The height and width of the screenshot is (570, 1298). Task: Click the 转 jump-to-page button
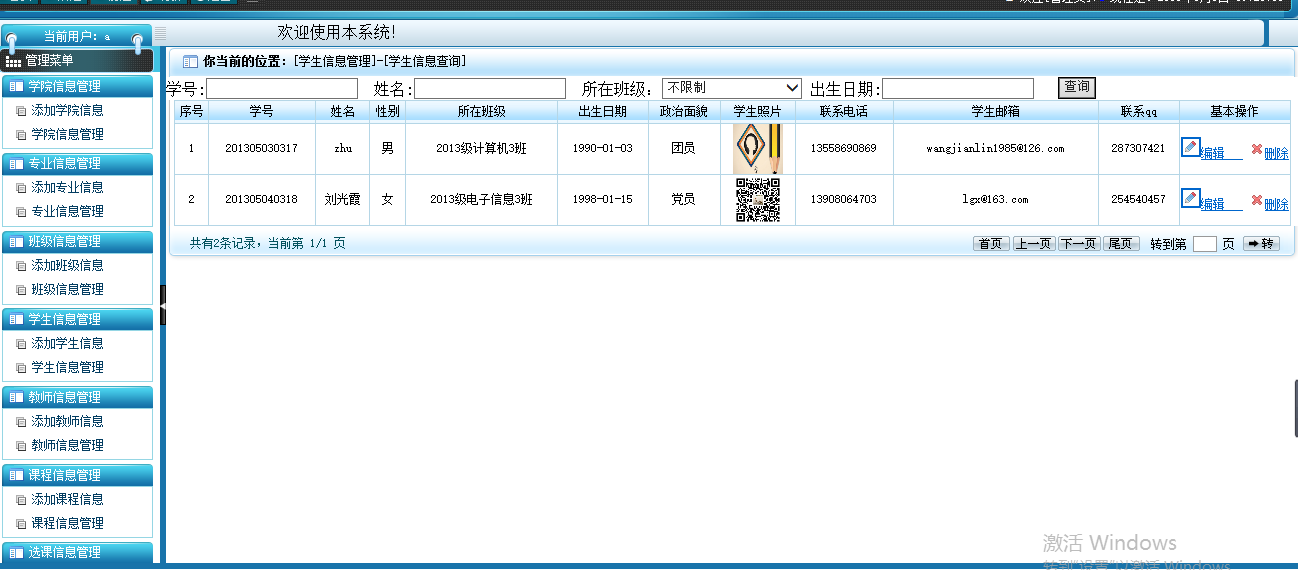tap(1261, 244)
